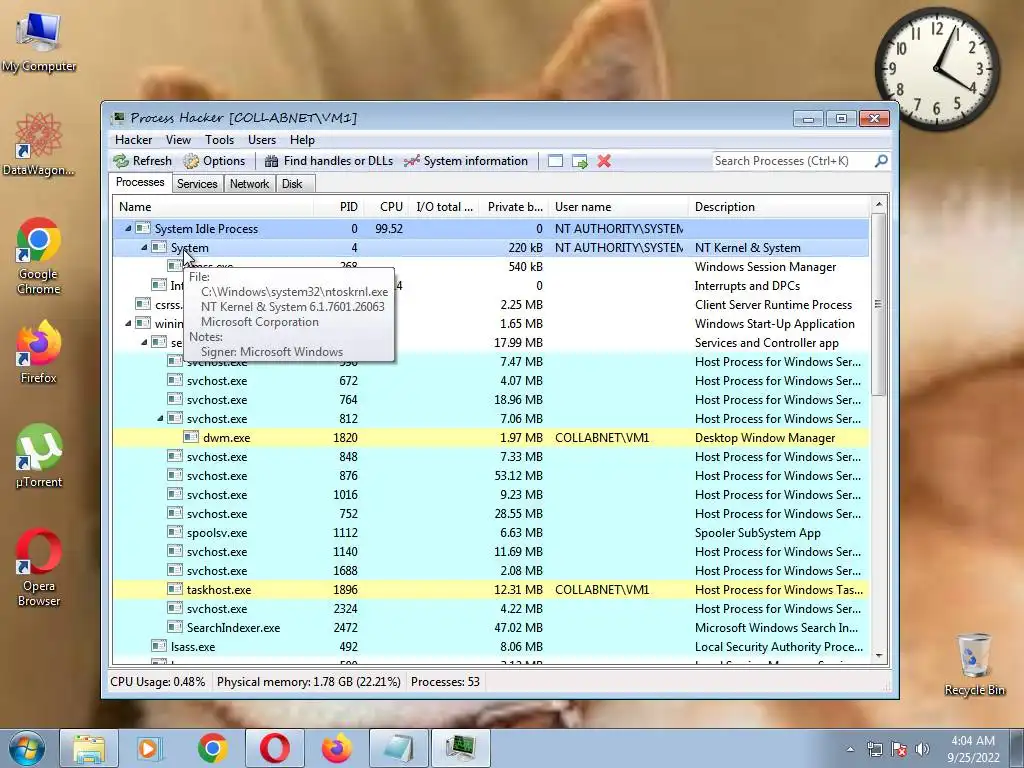Open Windows Explorer from taskbar
1024x768 pixels.
point(89,748)
